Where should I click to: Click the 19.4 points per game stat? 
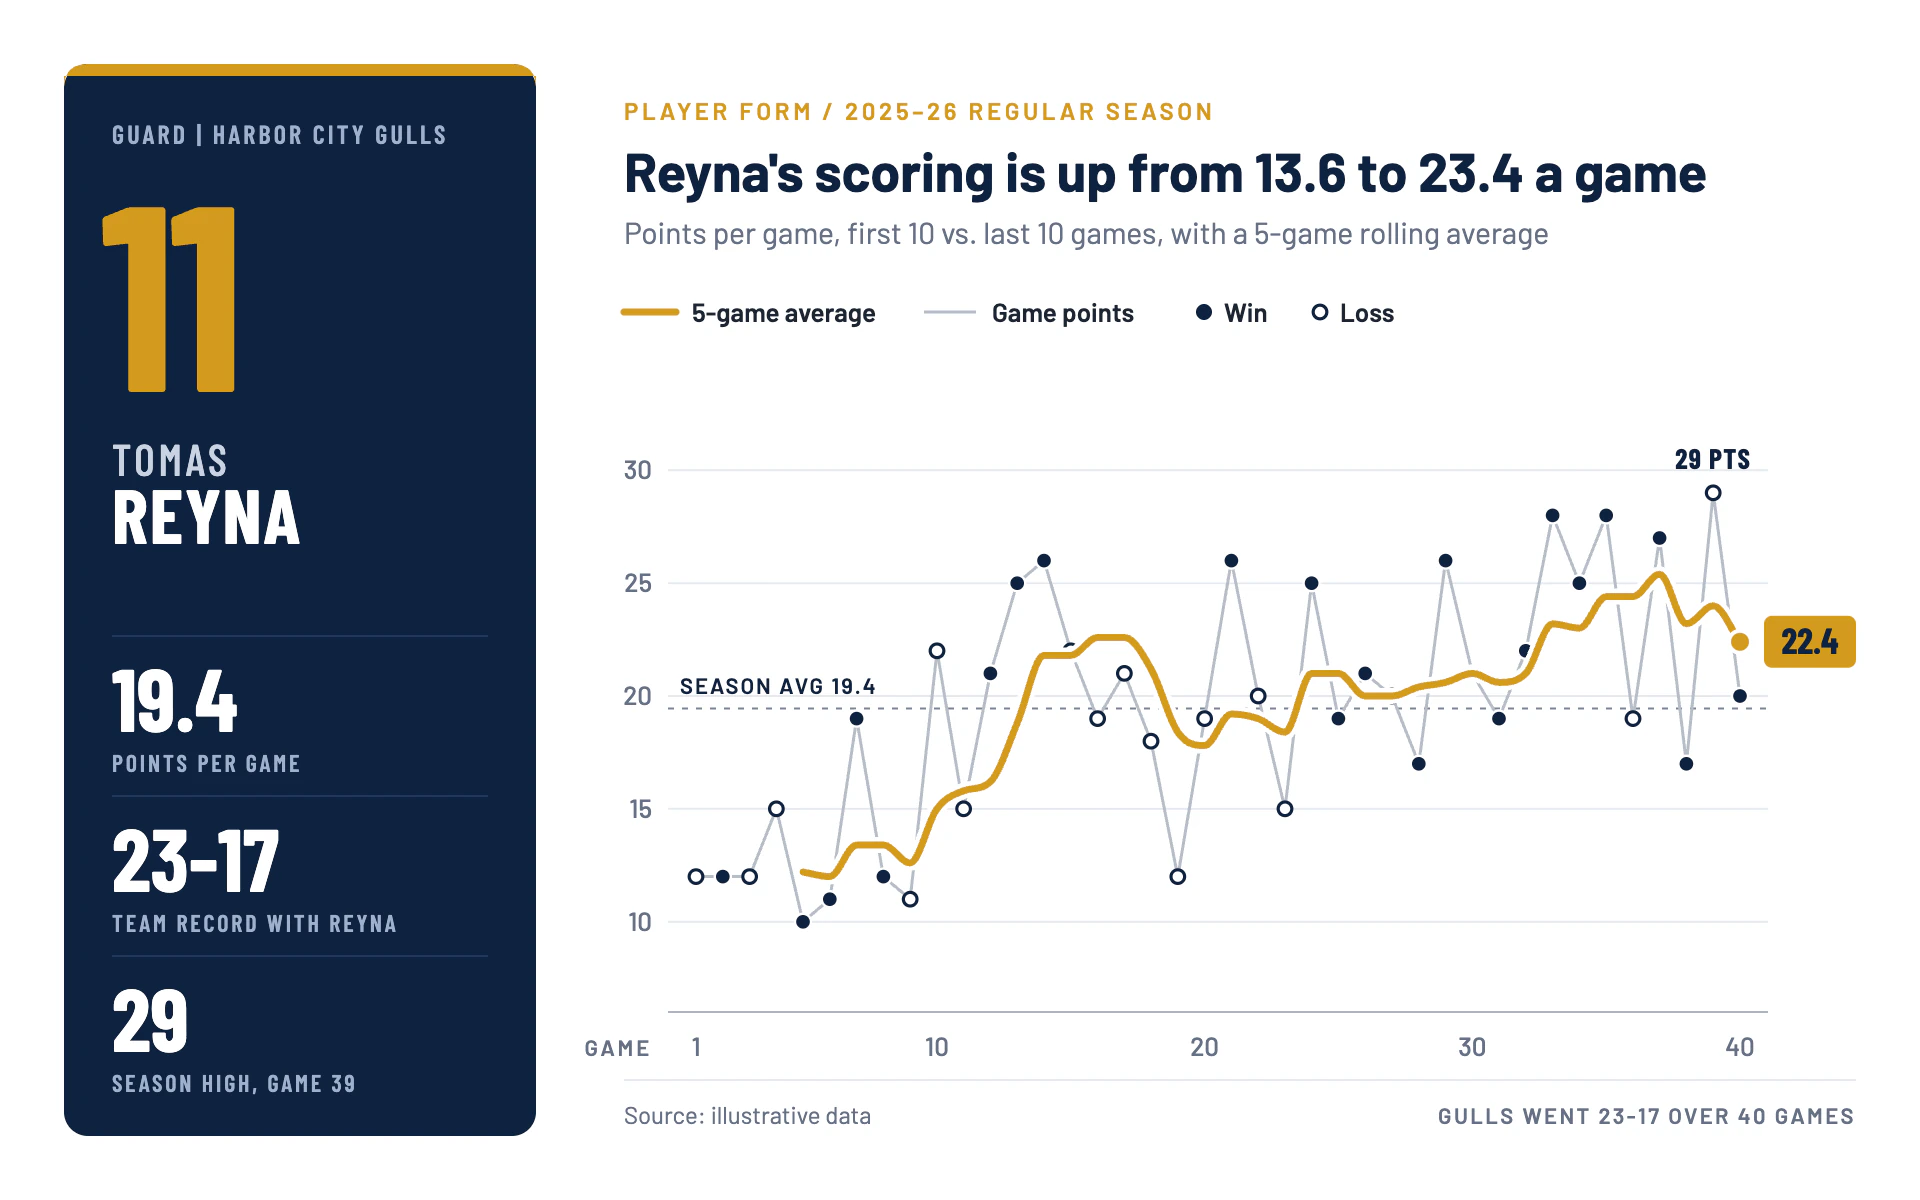pos(174,702)
